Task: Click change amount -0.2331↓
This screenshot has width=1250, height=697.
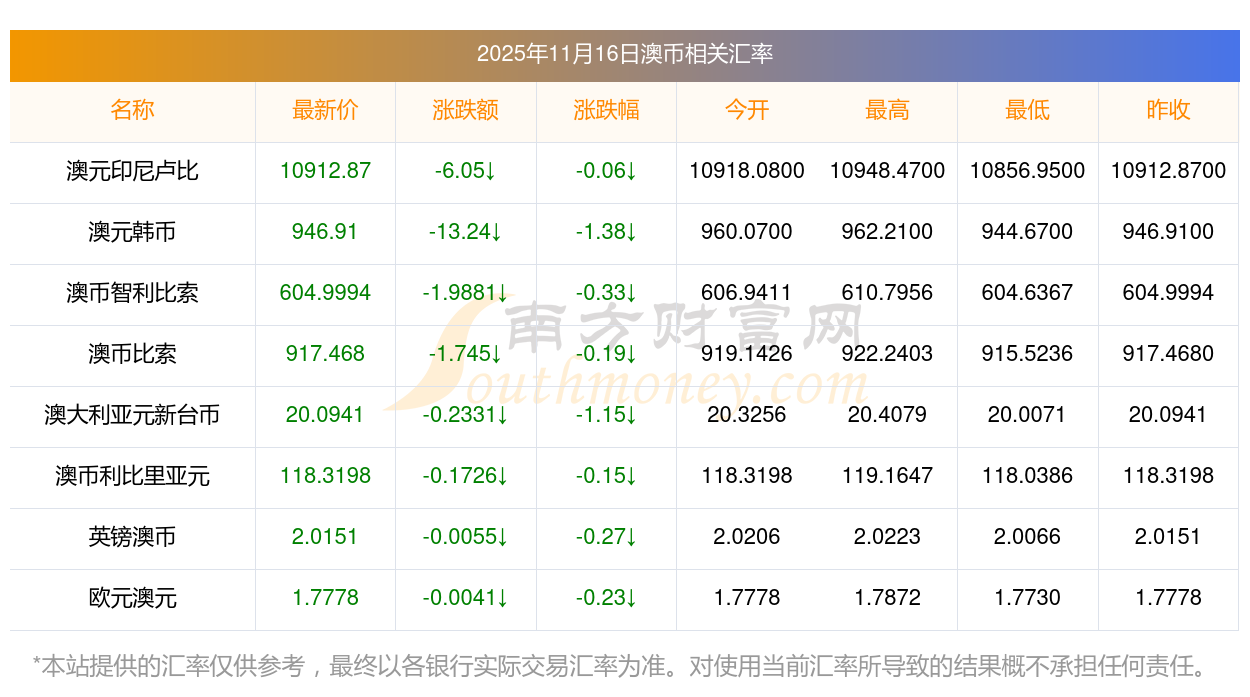Action: (466, 415)
